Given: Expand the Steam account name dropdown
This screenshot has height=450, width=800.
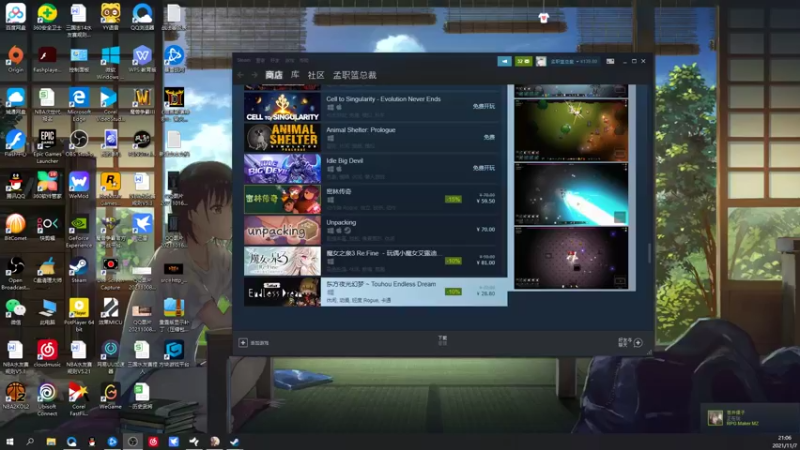Looking at the screenshot, I should [573, 61].
